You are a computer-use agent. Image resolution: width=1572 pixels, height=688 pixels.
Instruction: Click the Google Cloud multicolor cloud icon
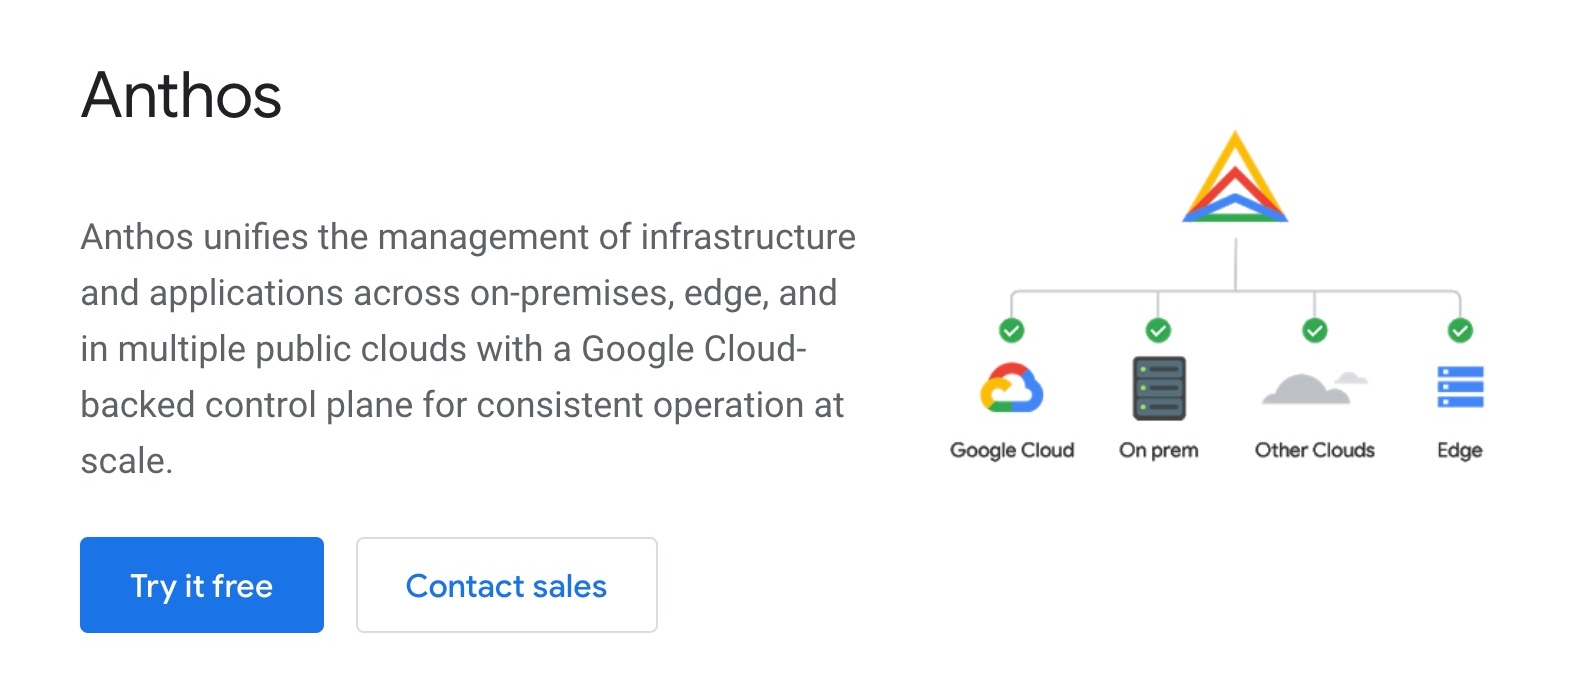(x=1011, y=388)
